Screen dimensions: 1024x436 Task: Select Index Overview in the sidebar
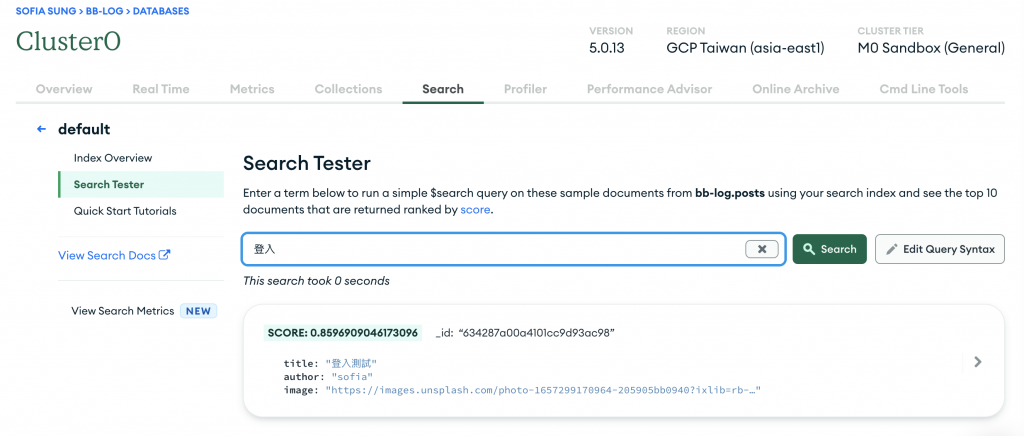pyautogui.click(x=113, y=158)
